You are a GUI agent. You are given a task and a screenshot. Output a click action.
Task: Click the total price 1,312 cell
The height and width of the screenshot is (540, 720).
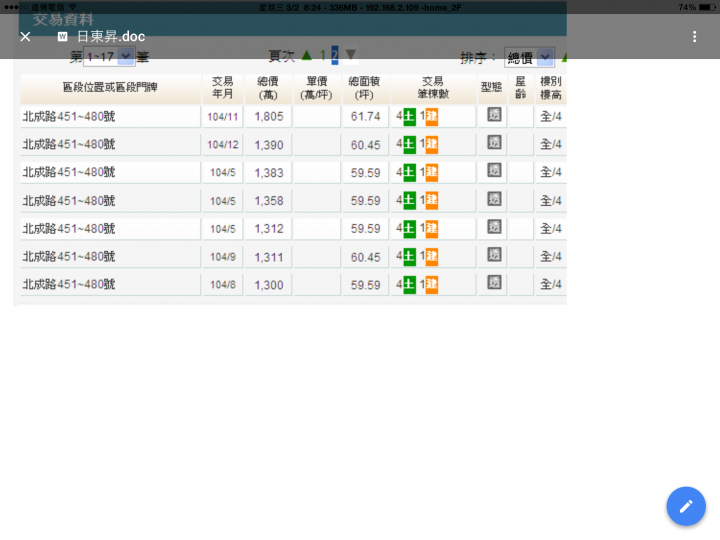[x=269, y=229]
